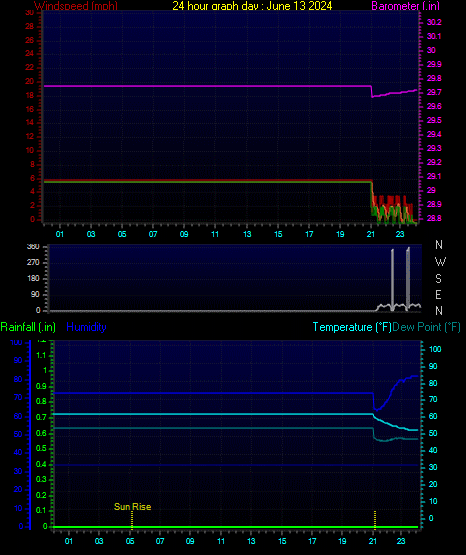Click the 270 degree wind direction axis label
Viewport: 466px width, 555px height.
pos(33,262)
